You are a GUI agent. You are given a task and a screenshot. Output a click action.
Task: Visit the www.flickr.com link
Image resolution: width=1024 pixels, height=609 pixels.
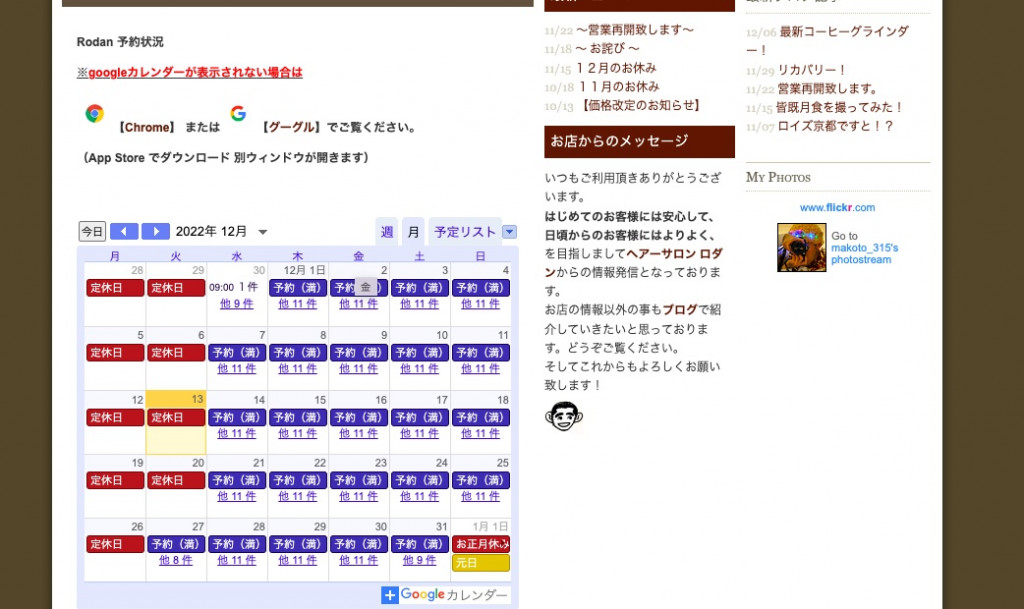click(837, 208)
